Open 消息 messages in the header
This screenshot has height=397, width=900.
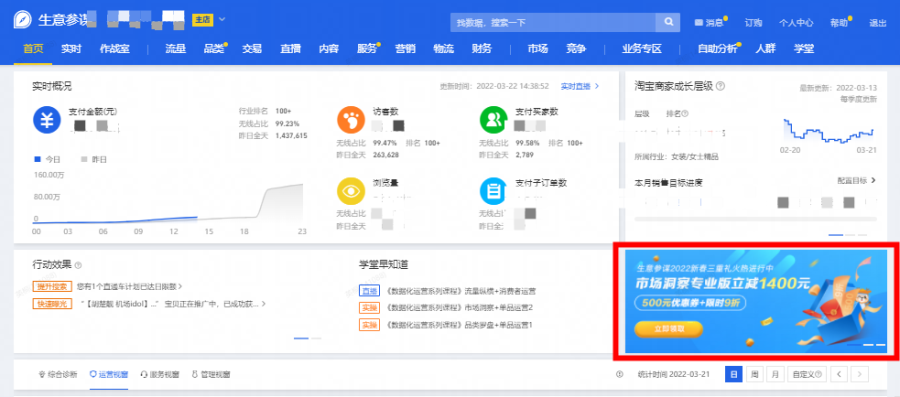[x=709, y=23]
